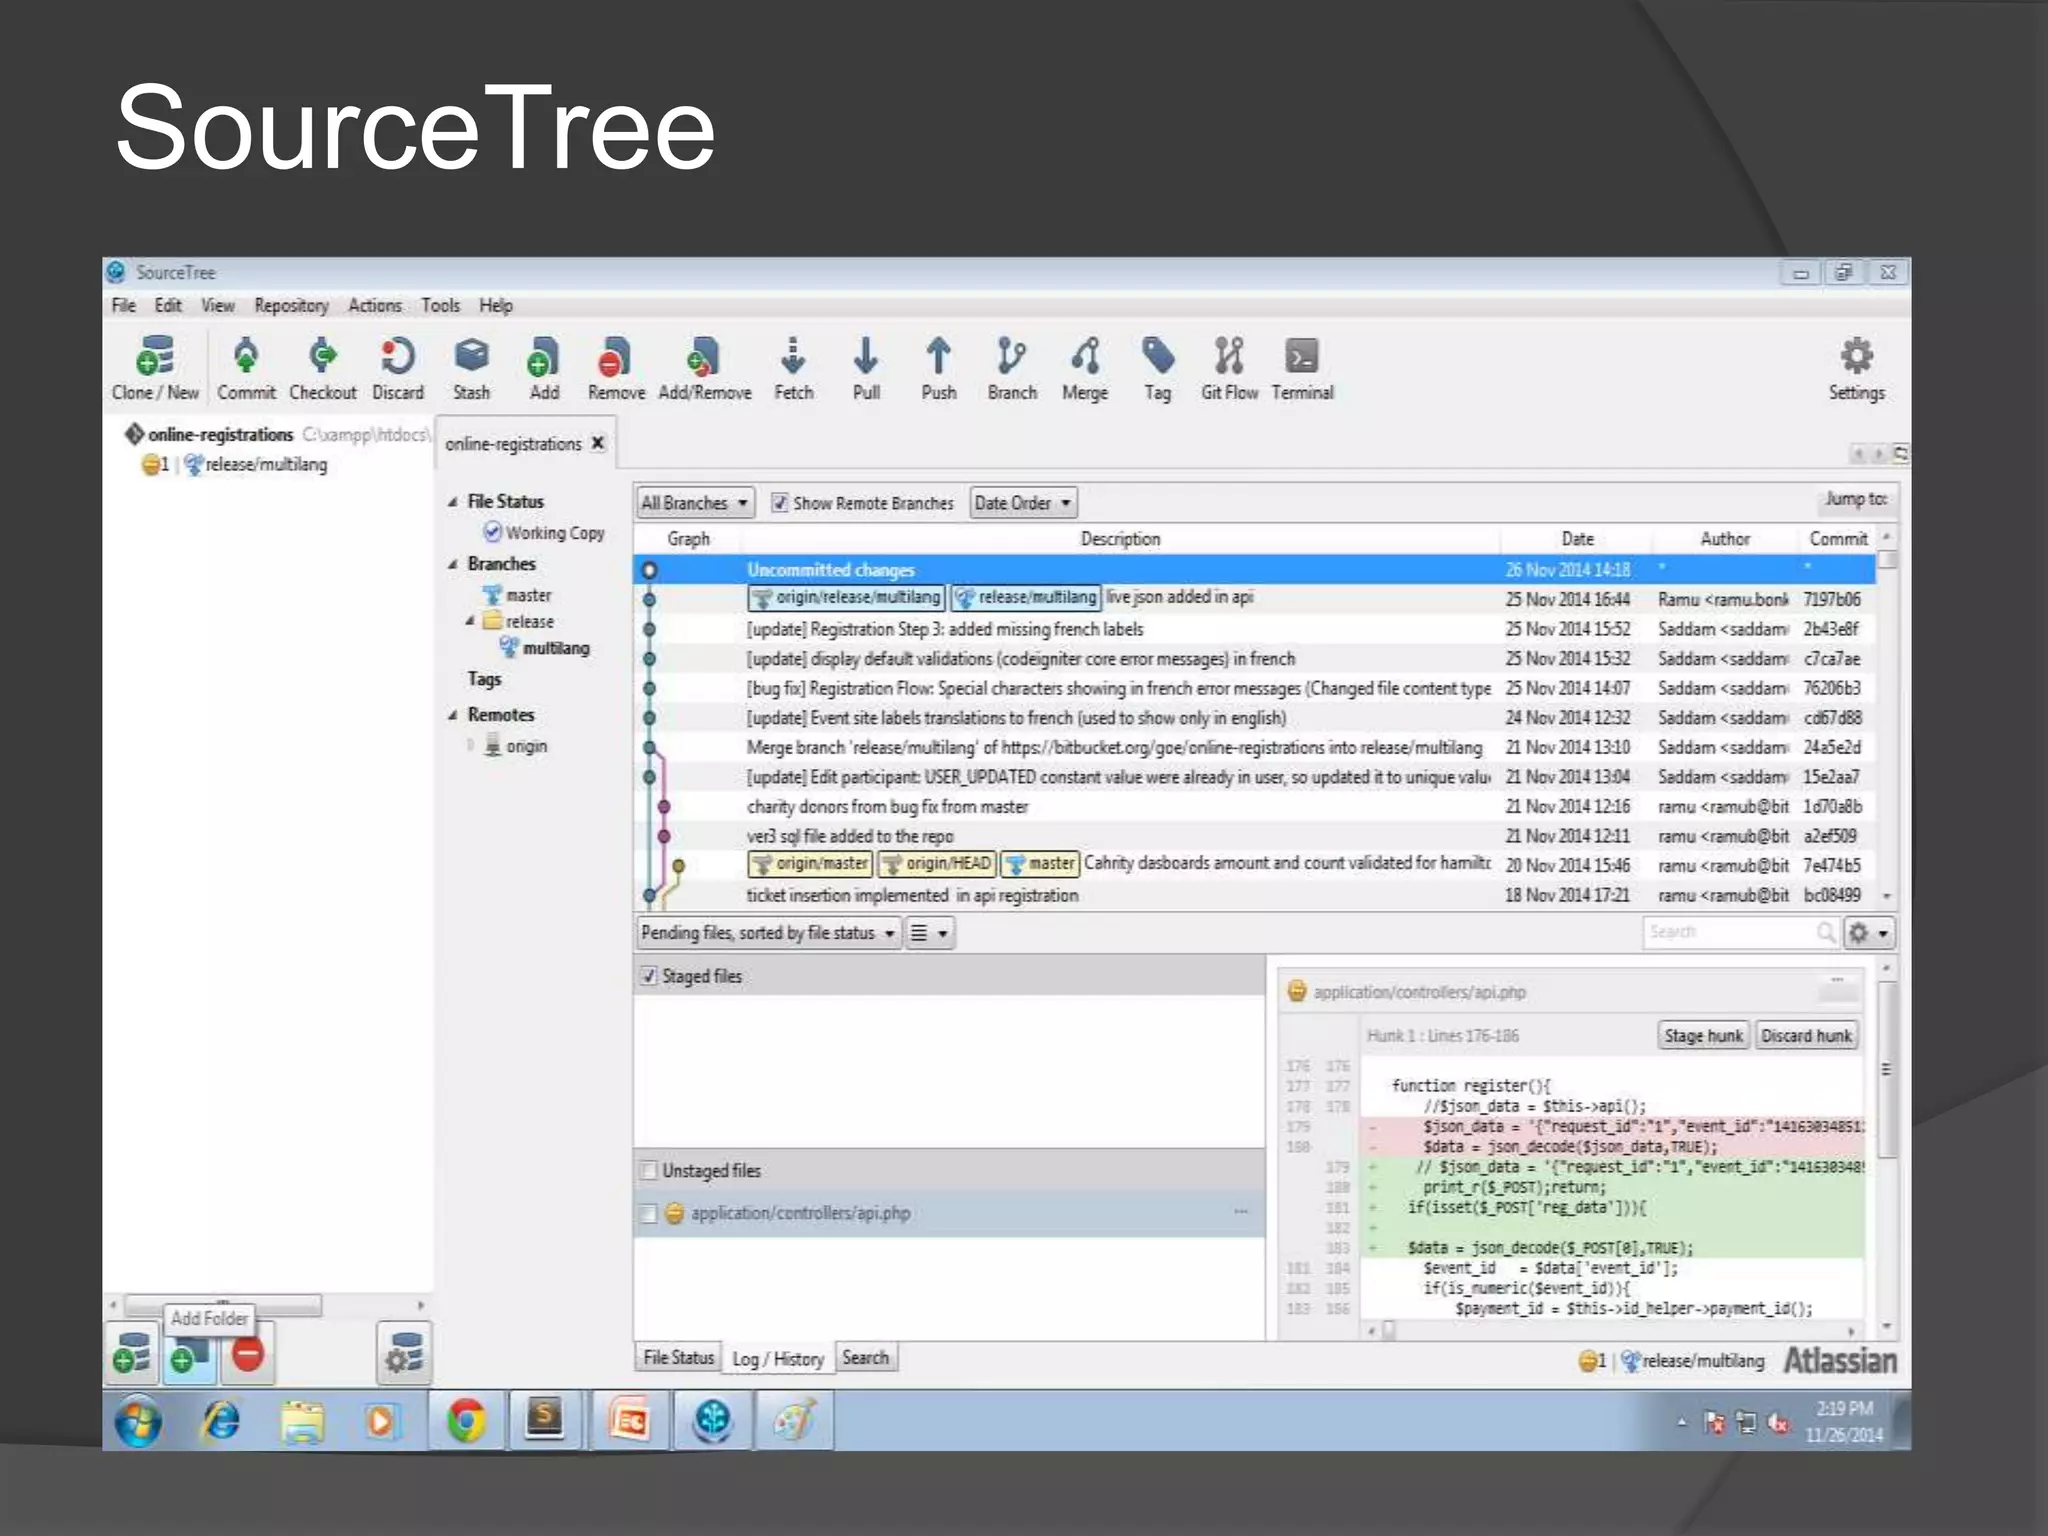Open the Repository menu
This screenshot has height=1536, width=2048.
pos(291,305)
